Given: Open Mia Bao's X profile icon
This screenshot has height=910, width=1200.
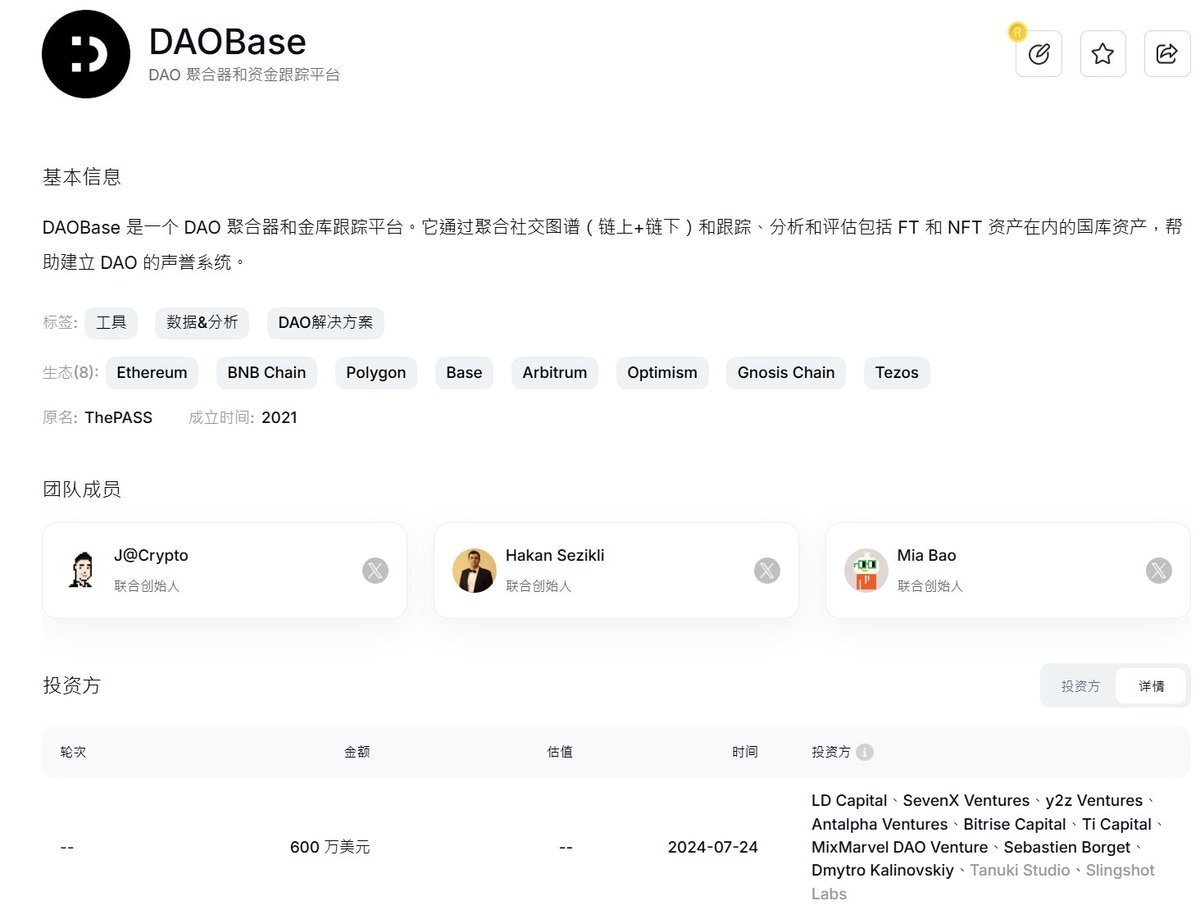Looking at the screenshot, I should point(1158,571).
